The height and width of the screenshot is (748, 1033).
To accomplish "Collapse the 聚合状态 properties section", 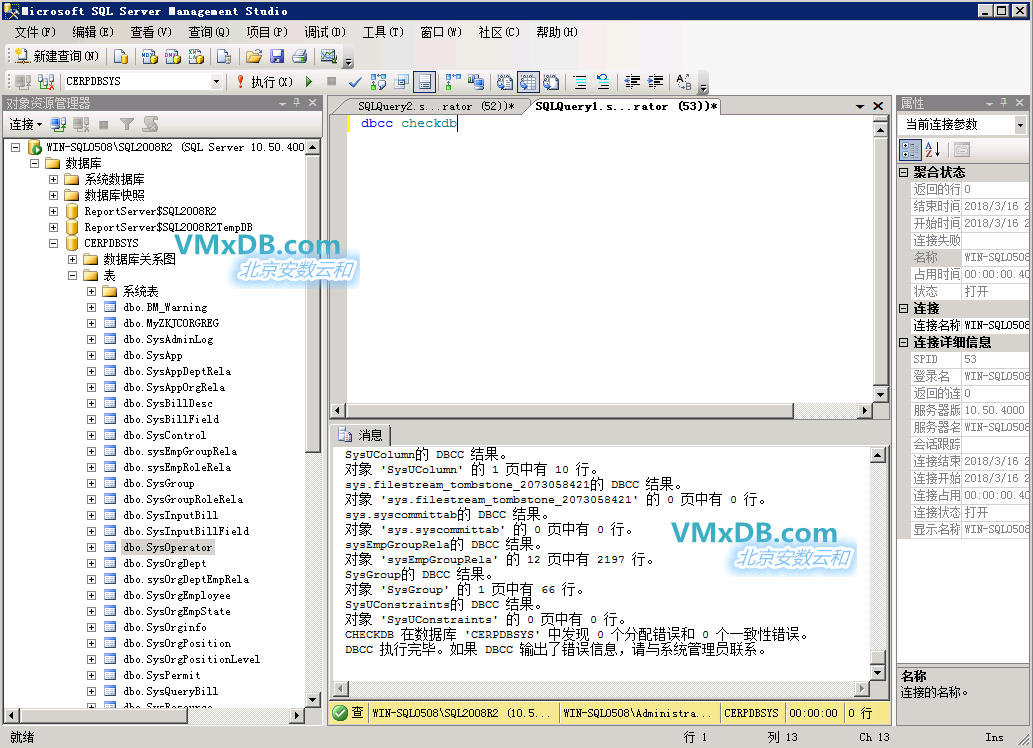I will 904,172.
